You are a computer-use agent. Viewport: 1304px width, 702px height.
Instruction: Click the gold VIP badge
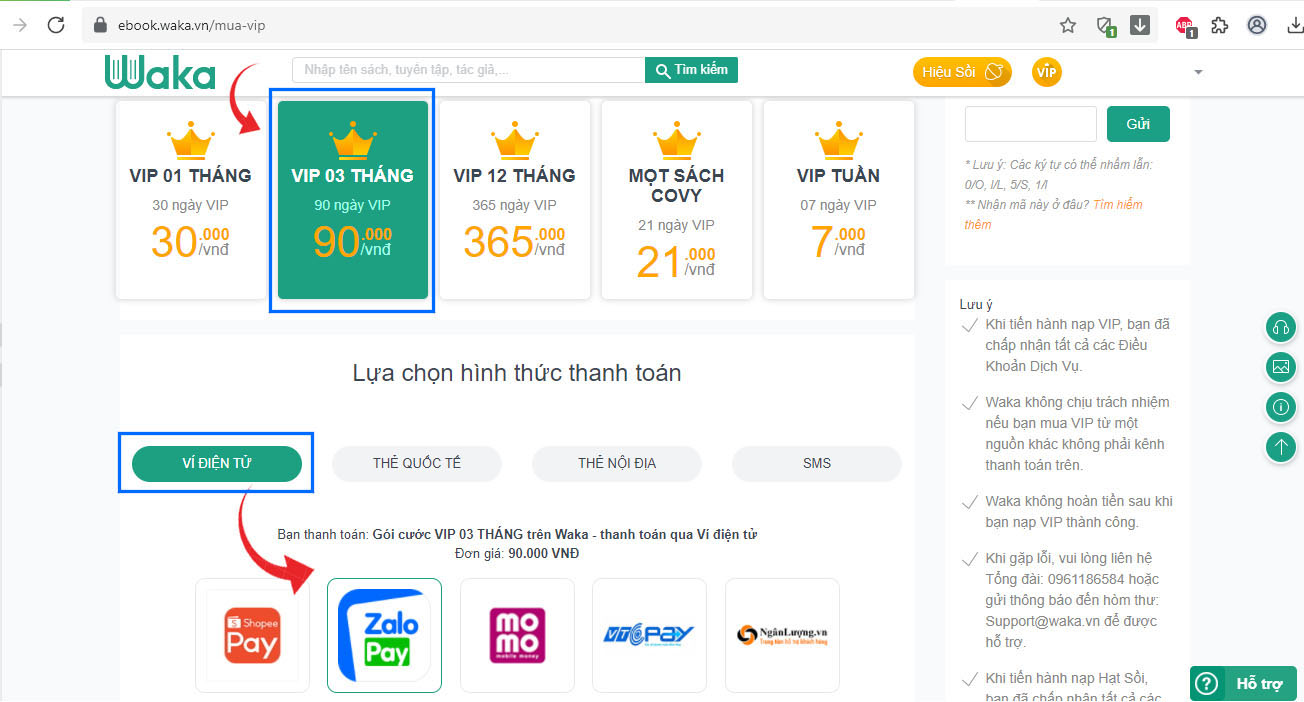click(x=1046, y=72)
